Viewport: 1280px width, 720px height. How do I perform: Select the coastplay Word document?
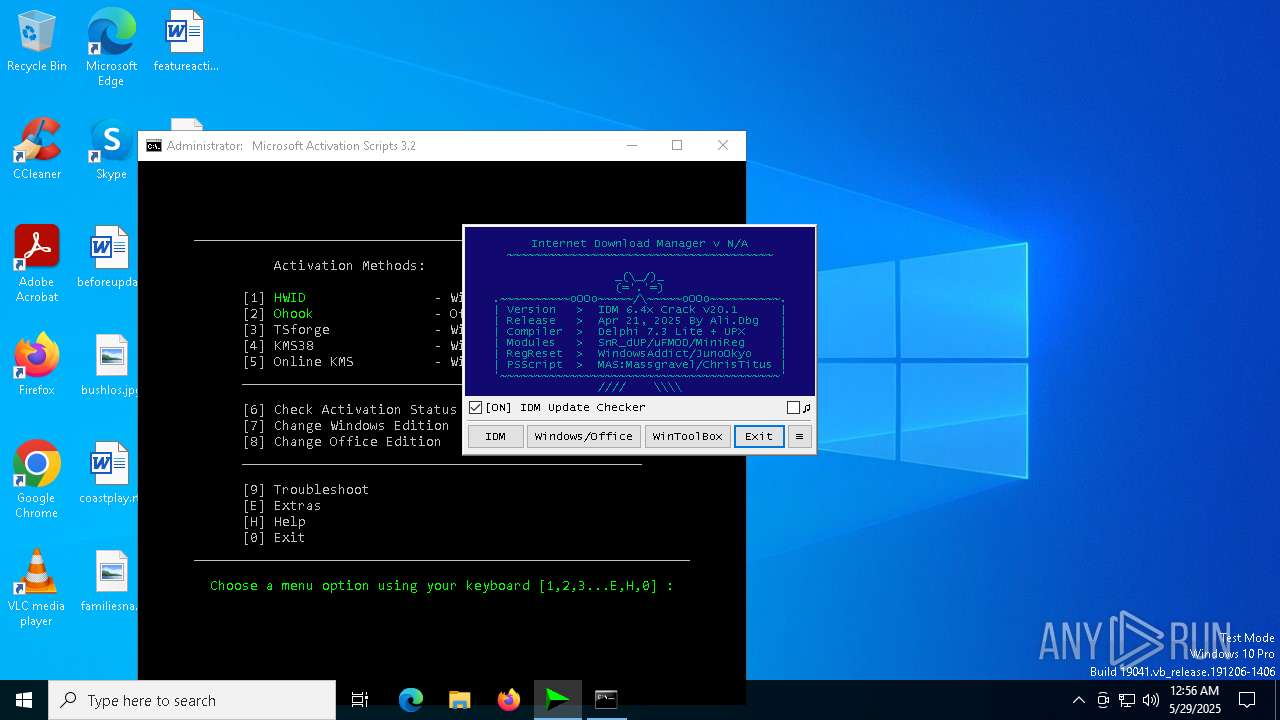[111, 472]
